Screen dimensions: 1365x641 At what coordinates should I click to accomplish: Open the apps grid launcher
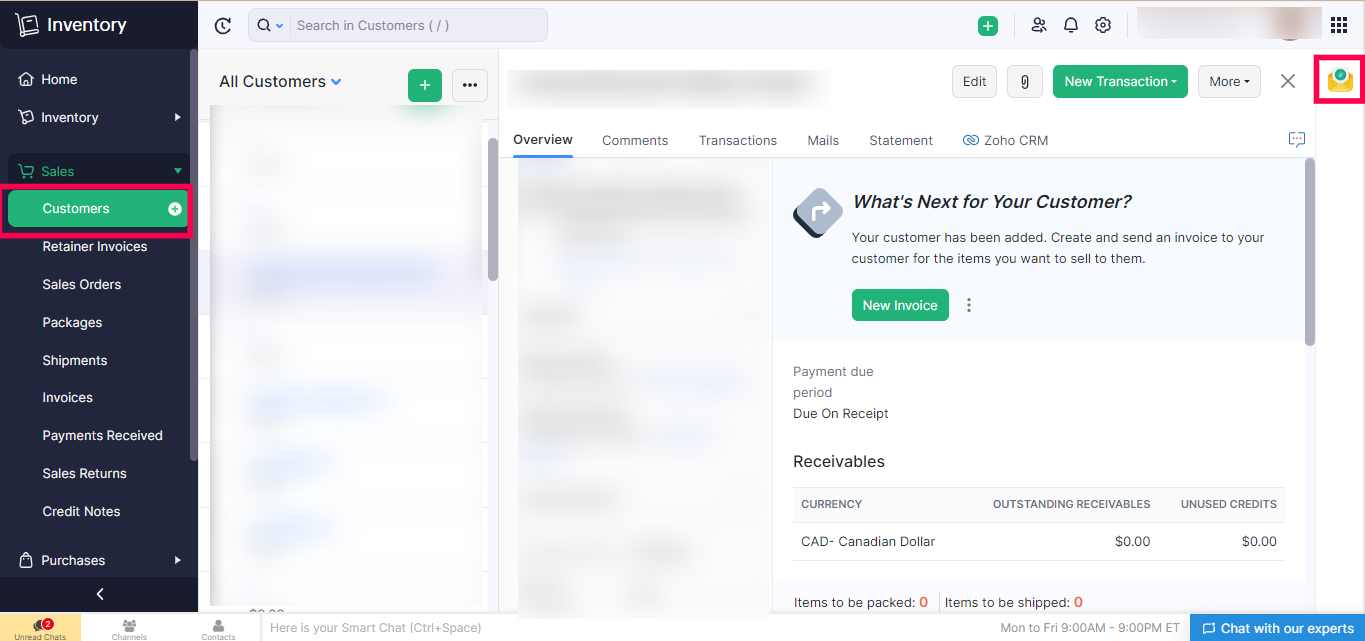pyautogui.click(x=1338, y=25)
